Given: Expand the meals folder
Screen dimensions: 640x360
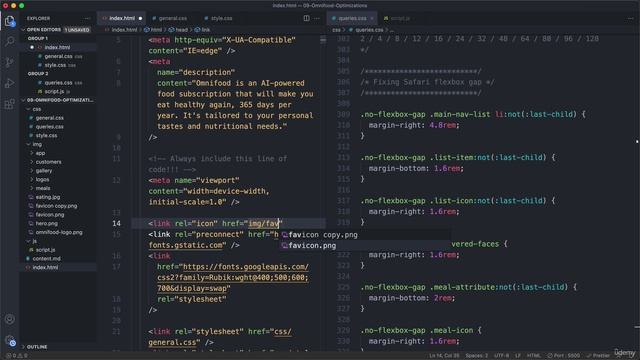Looking at the screenshot, I should pos(42,188).
